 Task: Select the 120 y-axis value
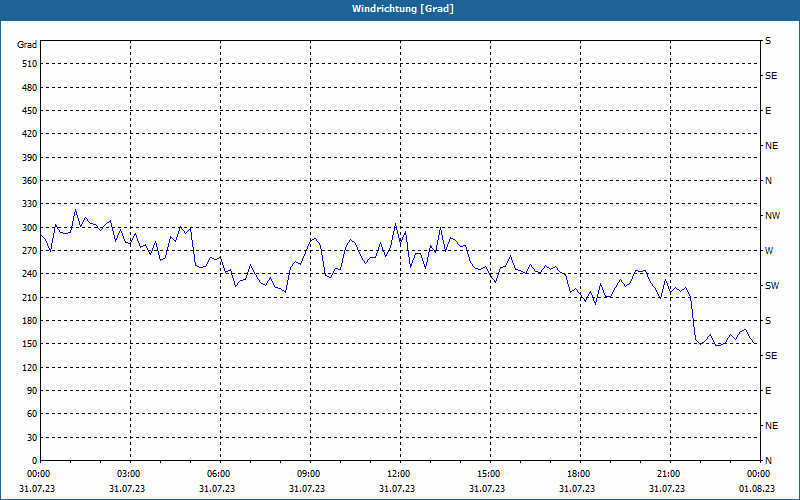[x=30, y=367]
